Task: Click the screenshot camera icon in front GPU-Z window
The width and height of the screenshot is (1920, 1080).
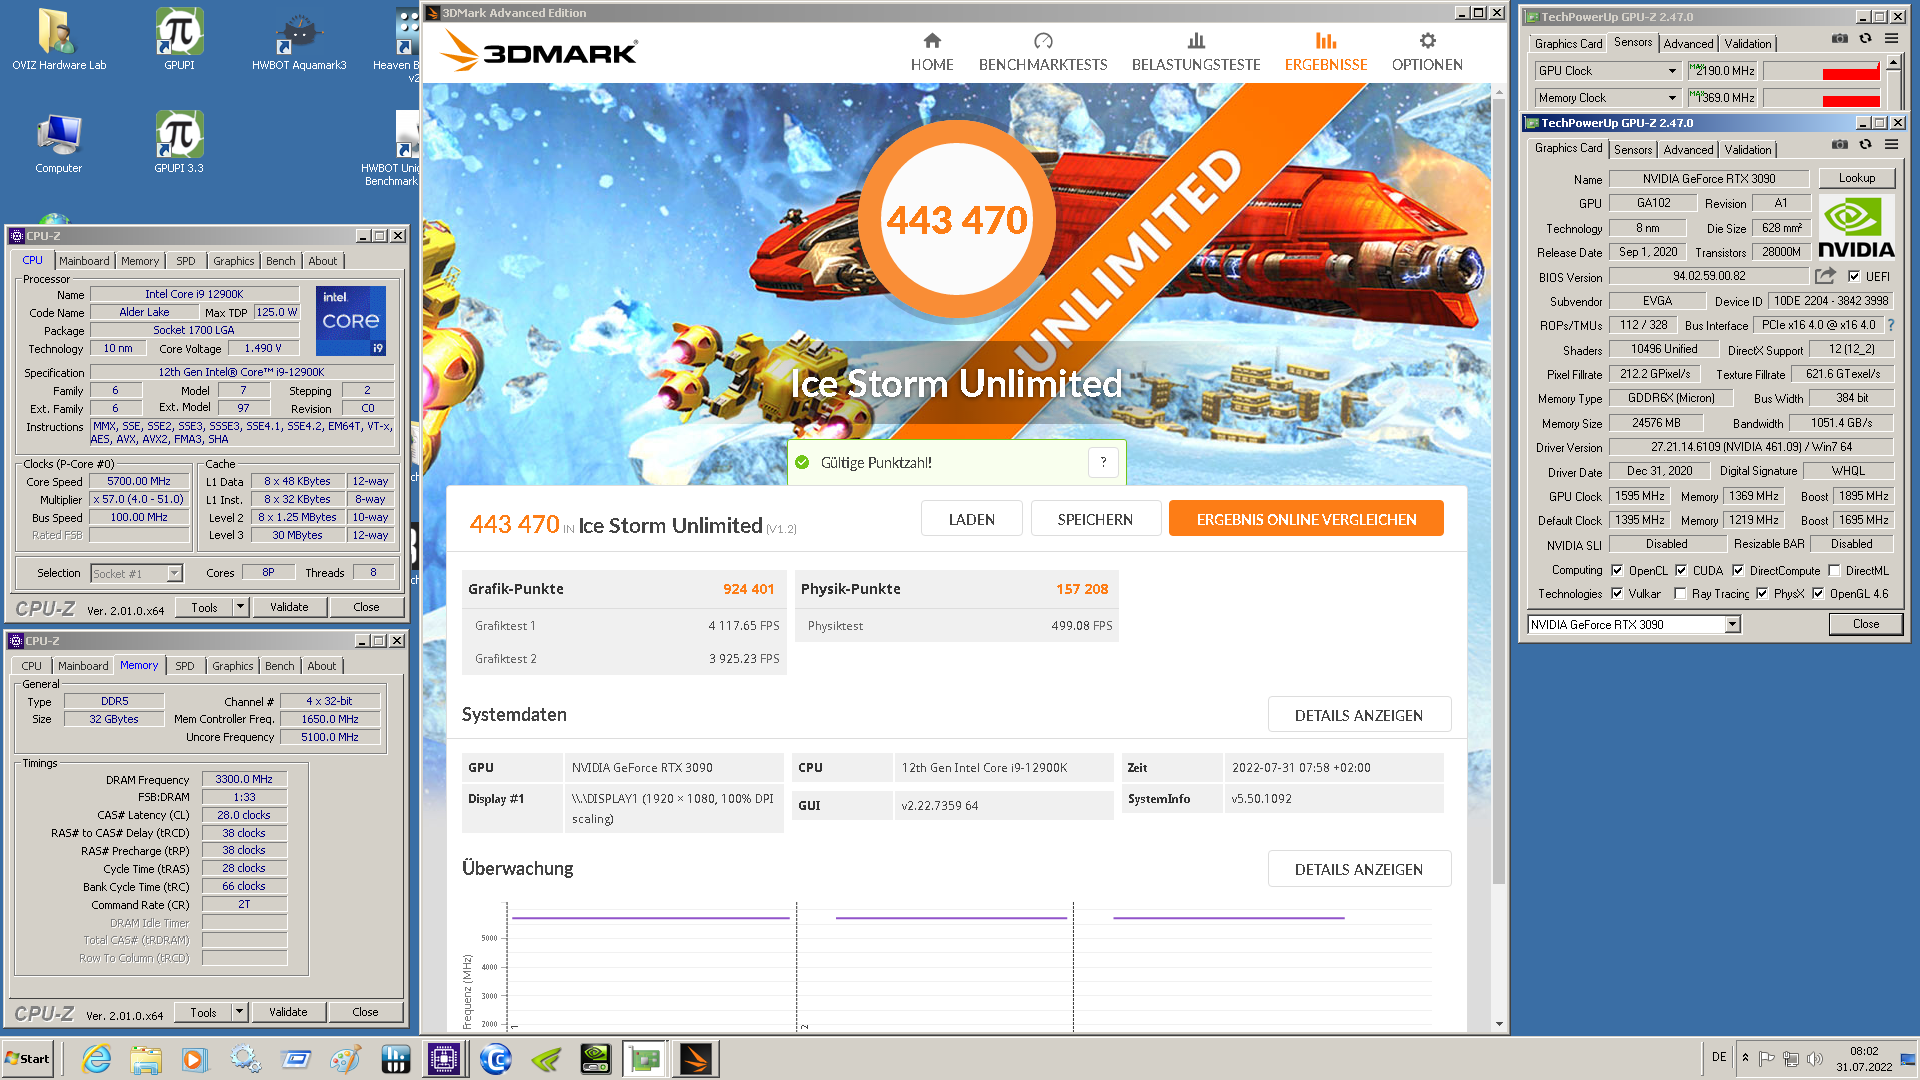Action: click(x=1839, y=145)
